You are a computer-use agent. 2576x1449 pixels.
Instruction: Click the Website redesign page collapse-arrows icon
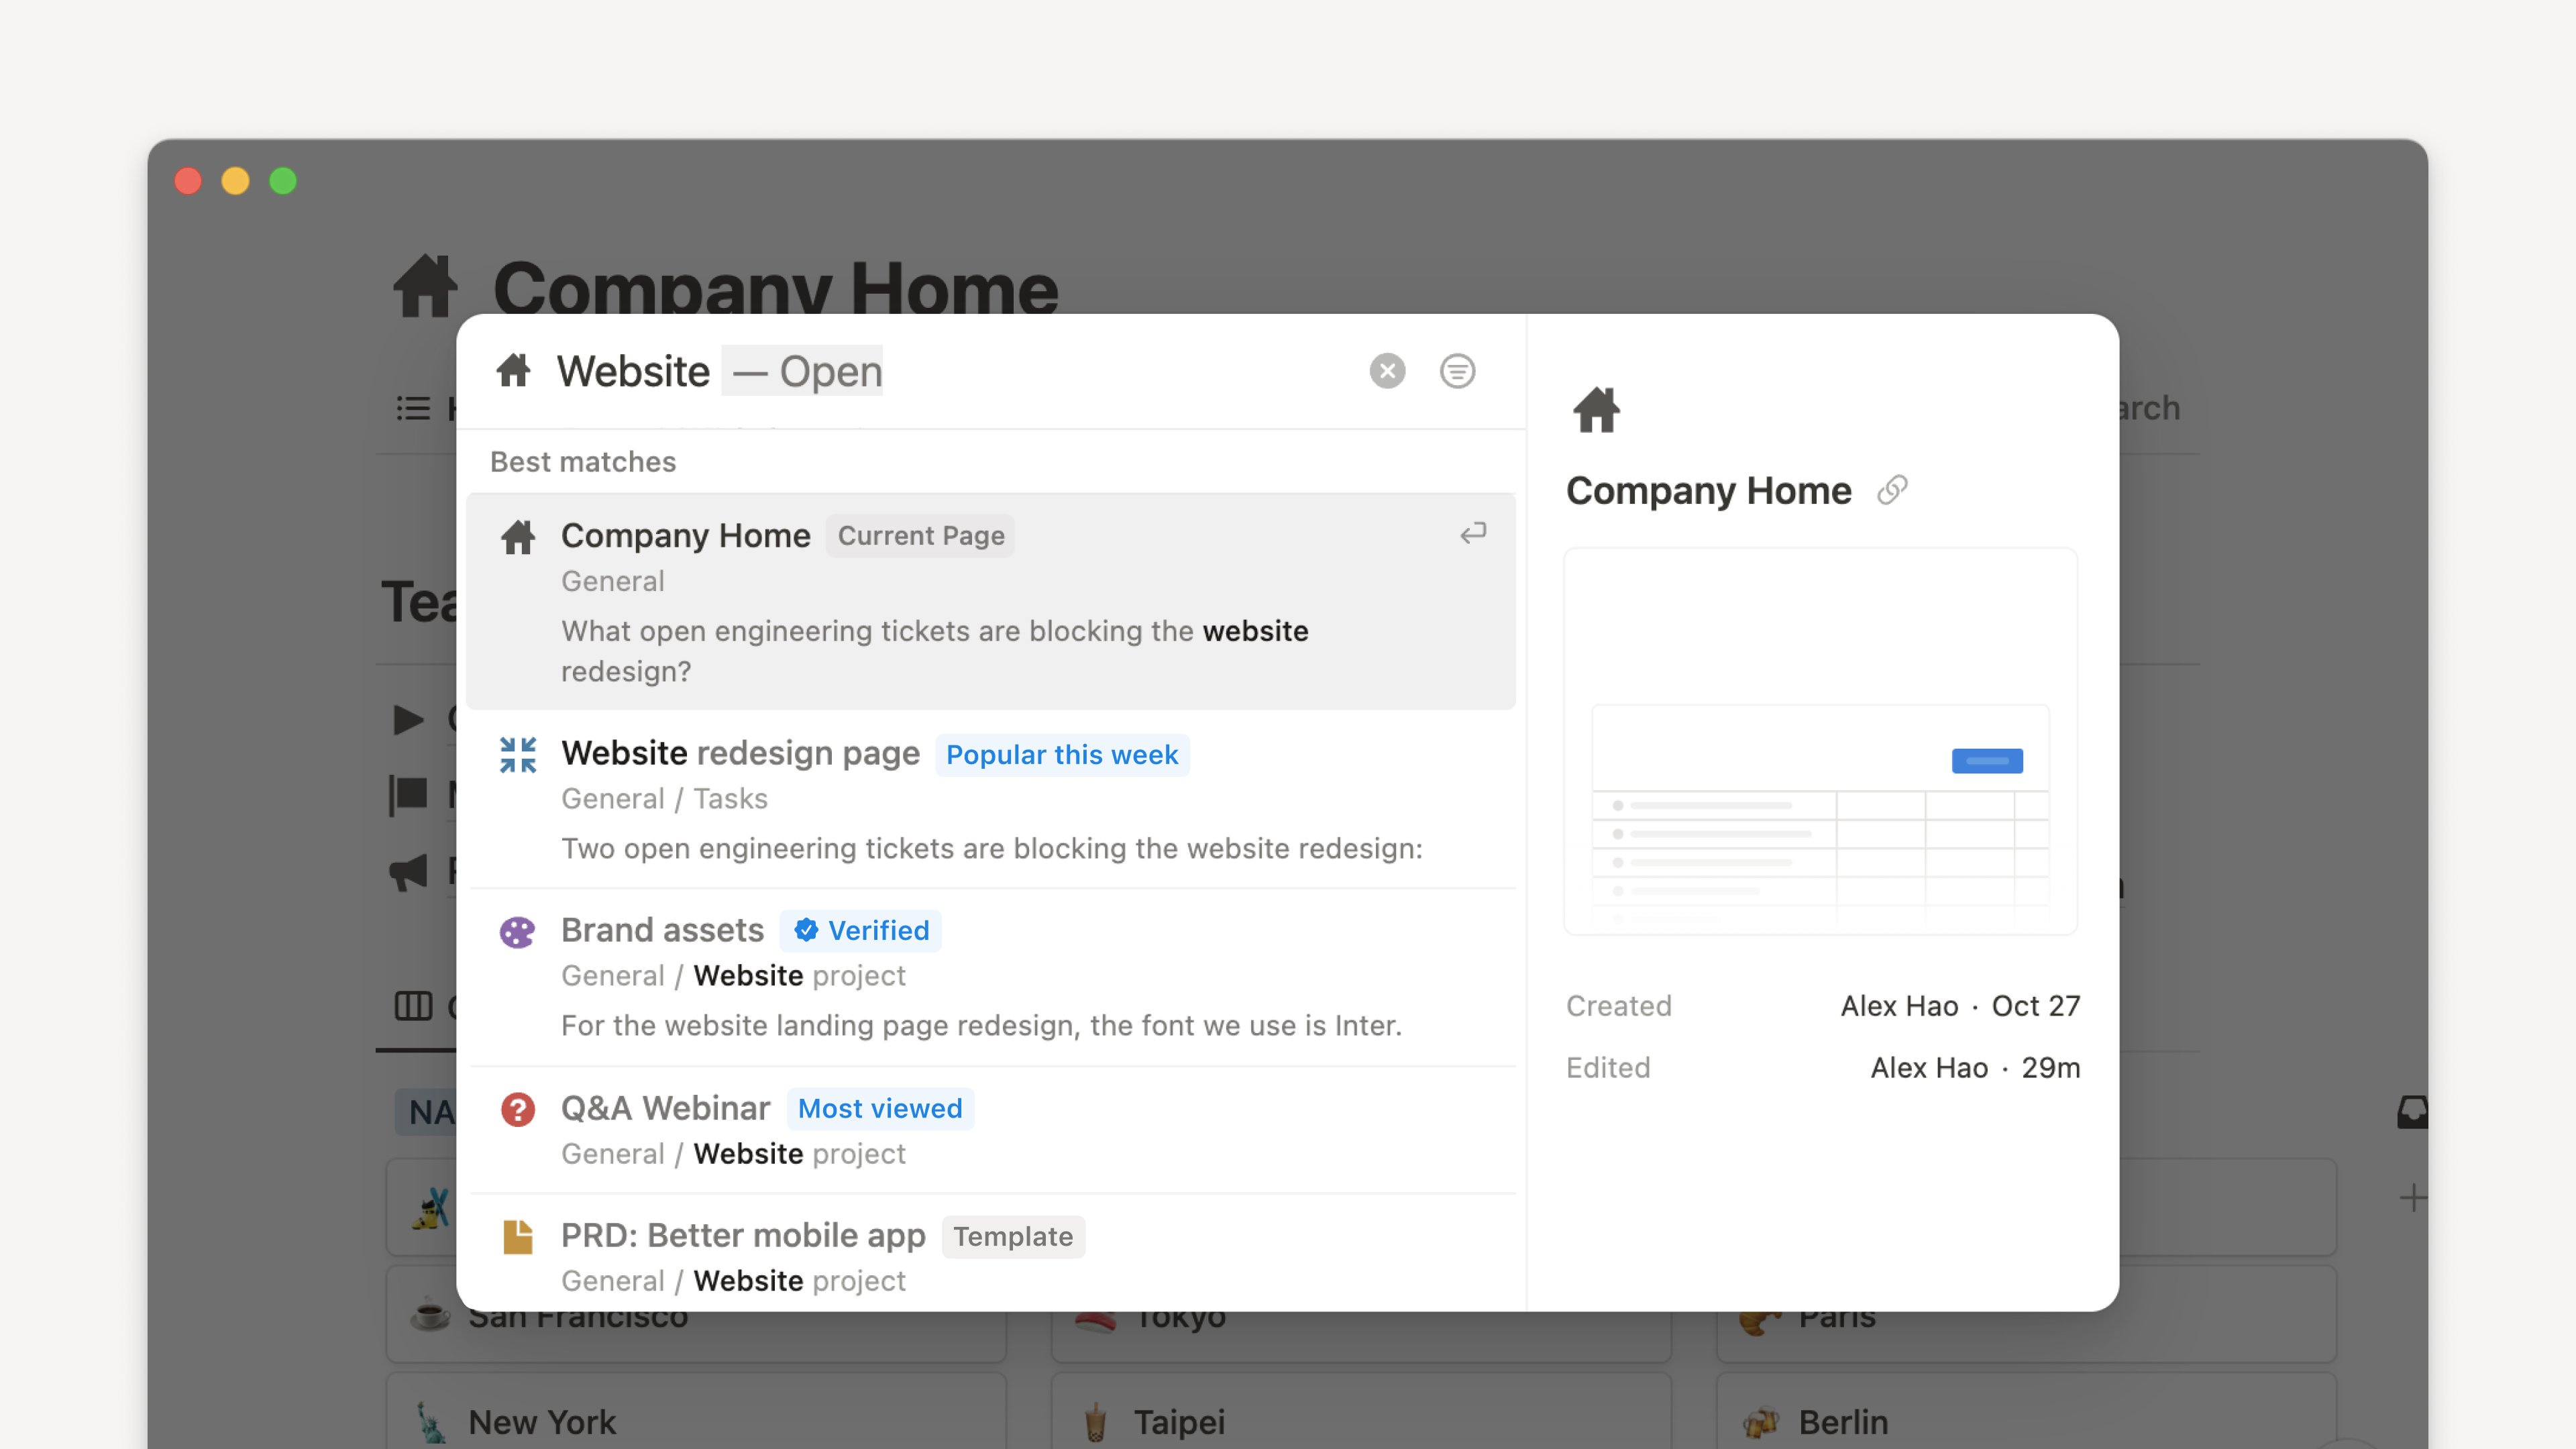(518, 755)
